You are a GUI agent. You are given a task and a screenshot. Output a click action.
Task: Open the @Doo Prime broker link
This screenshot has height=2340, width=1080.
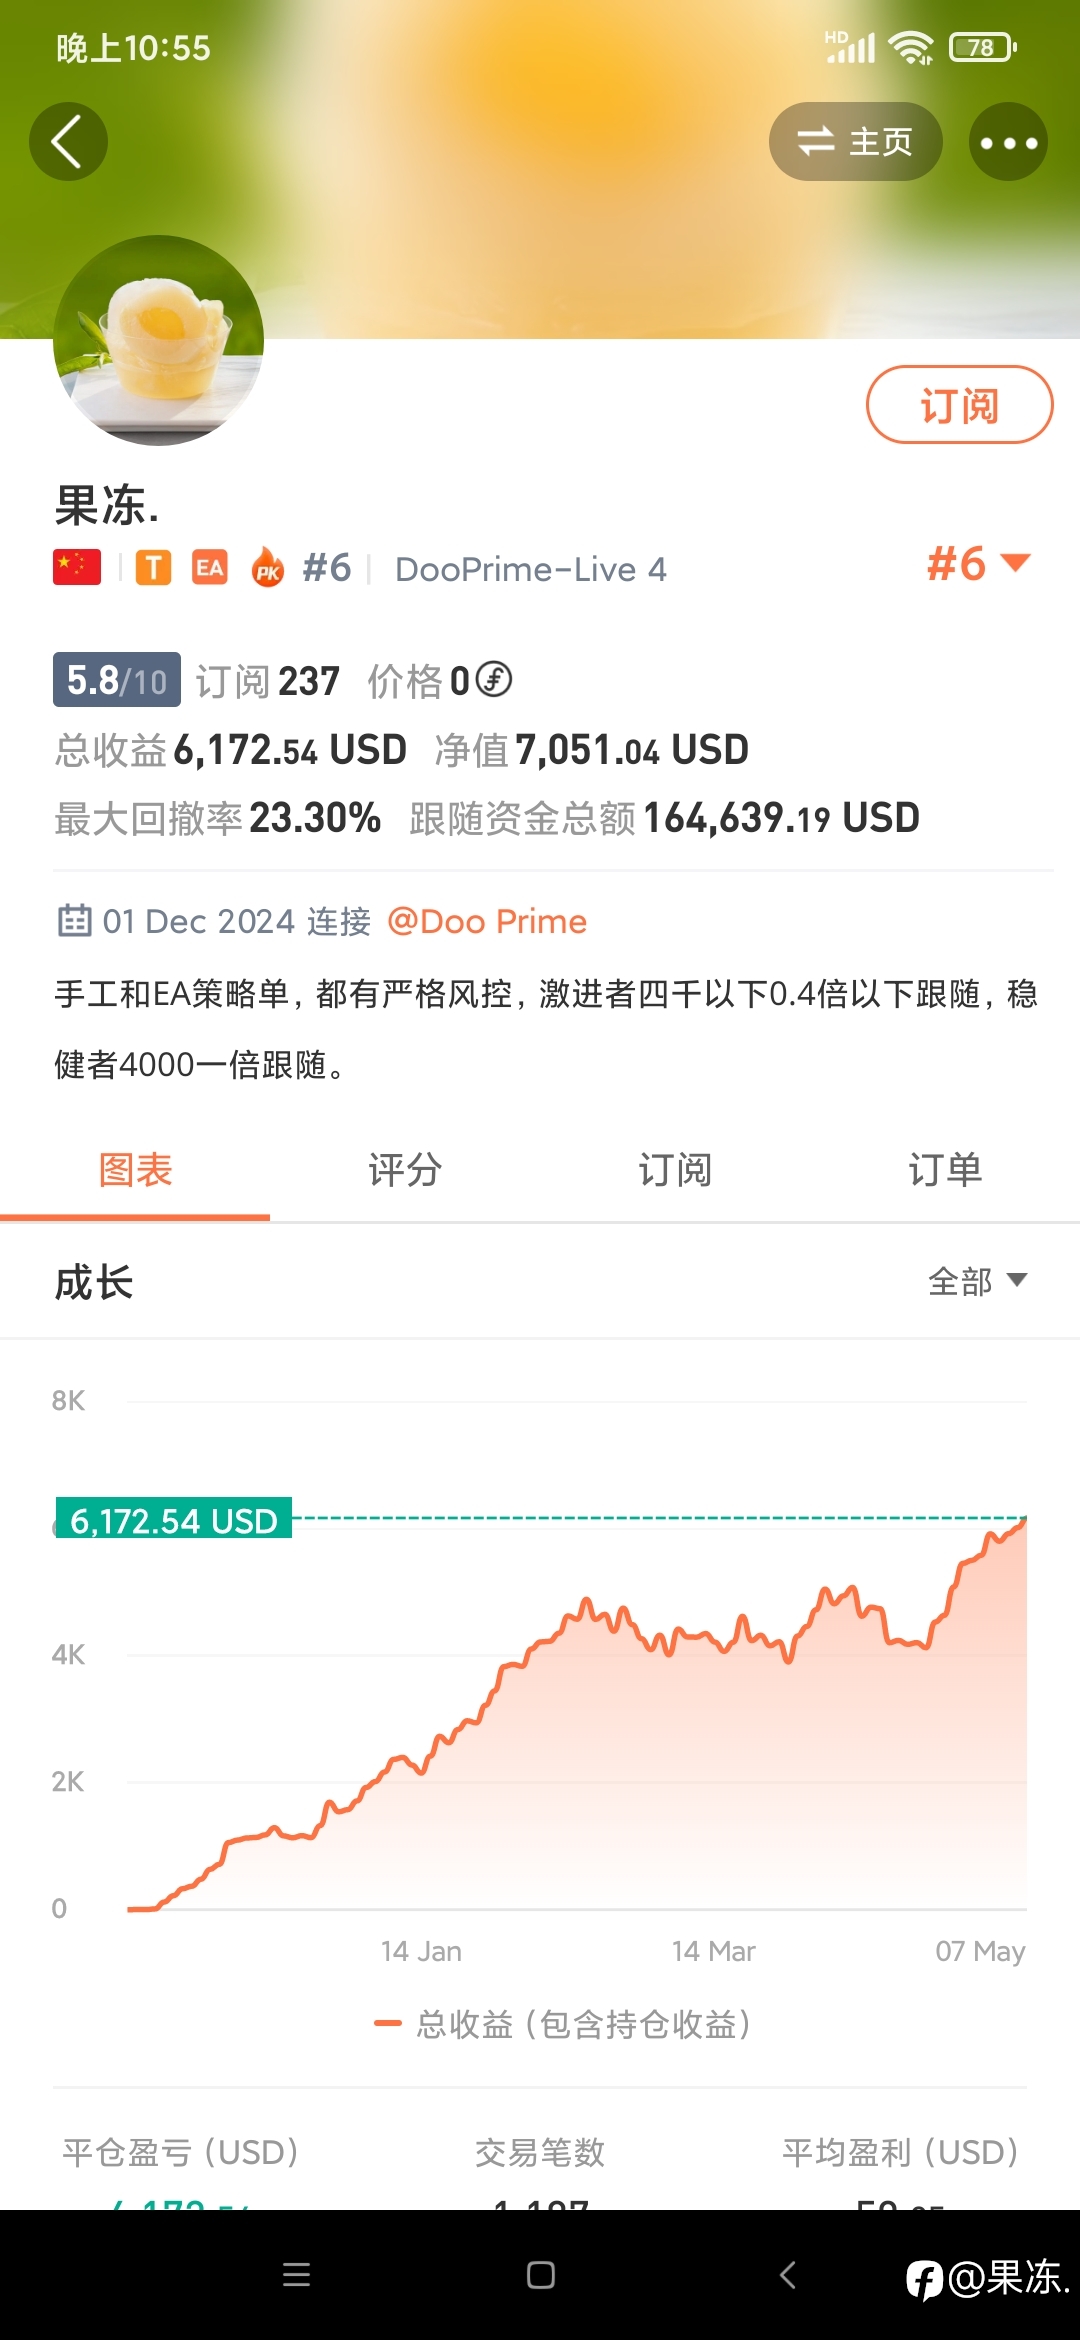coord(487,921)
